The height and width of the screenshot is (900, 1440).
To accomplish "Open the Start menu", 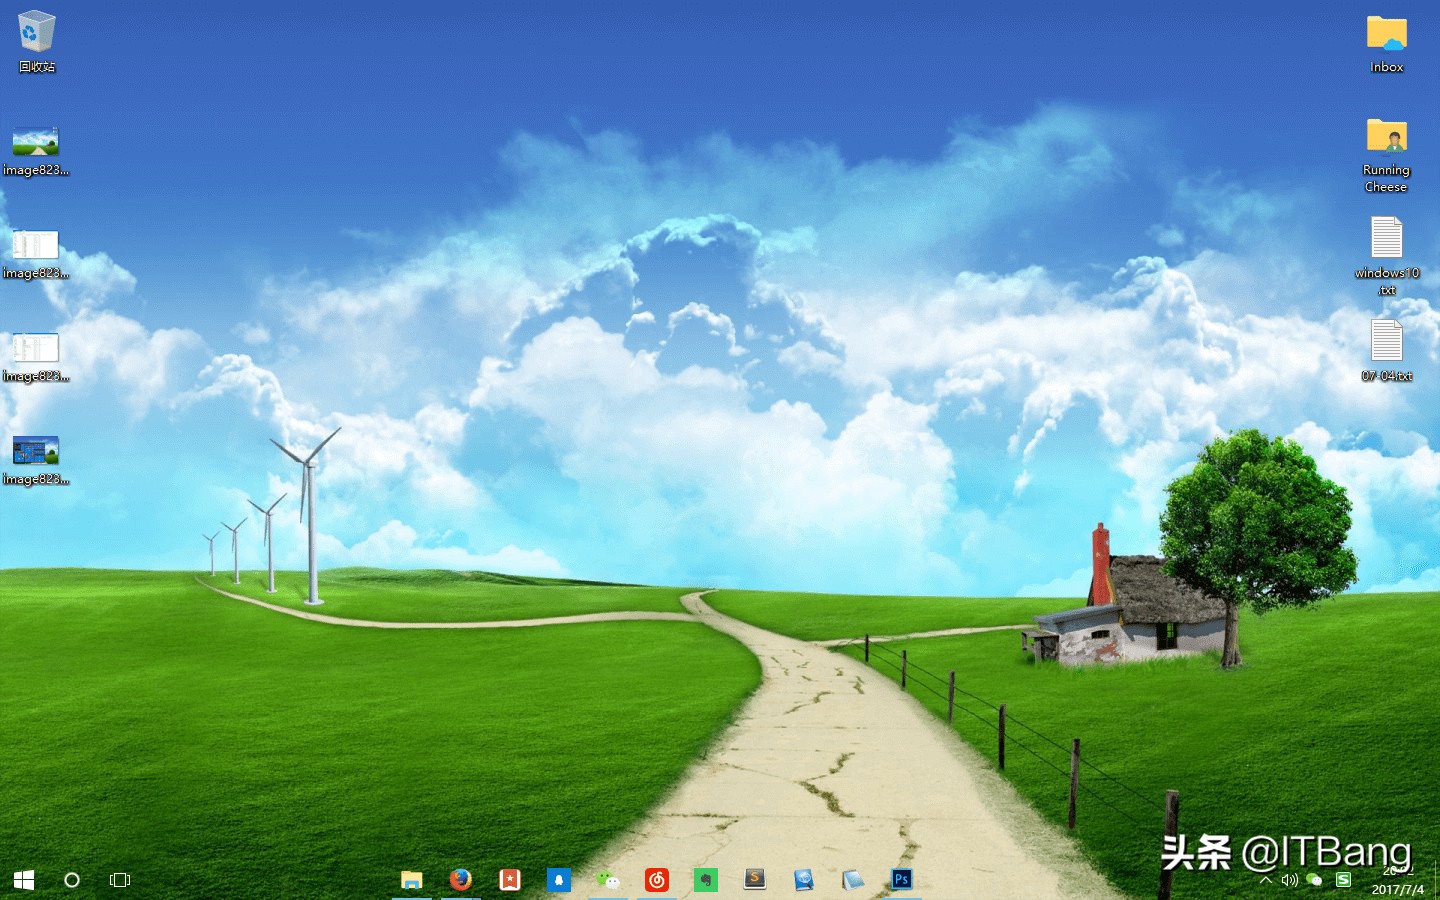I will tap(24, 880).
